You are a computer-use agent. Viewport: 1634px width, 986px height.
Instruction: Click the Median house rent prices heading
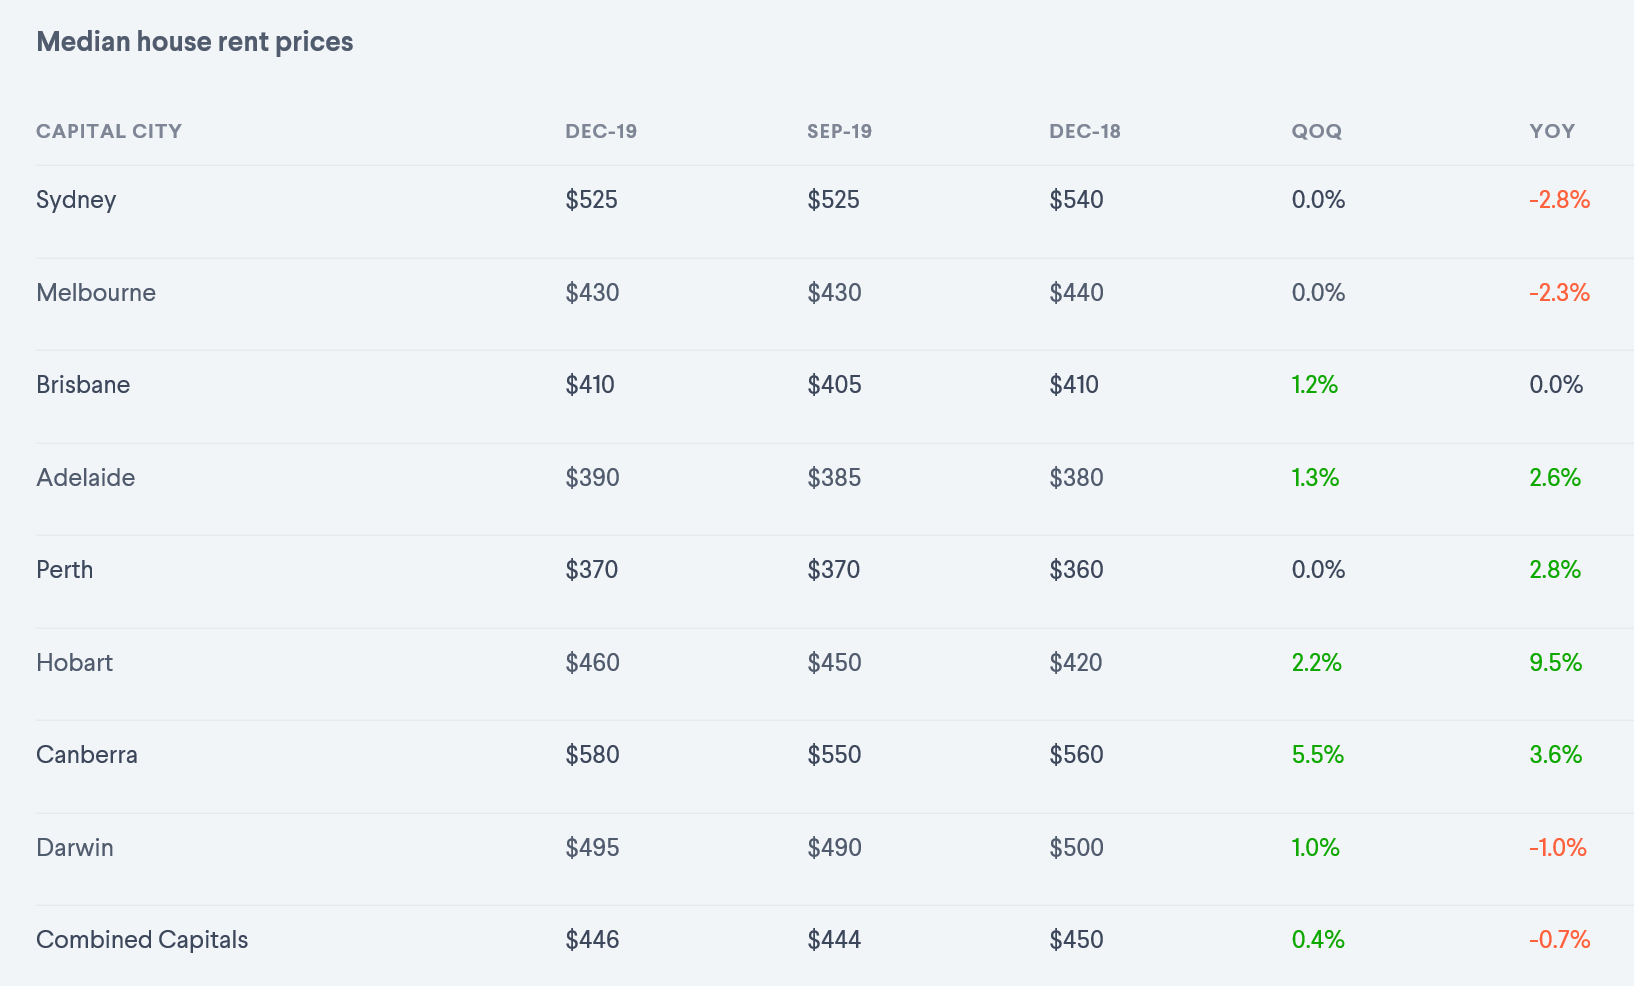click(x=195, y=42)
